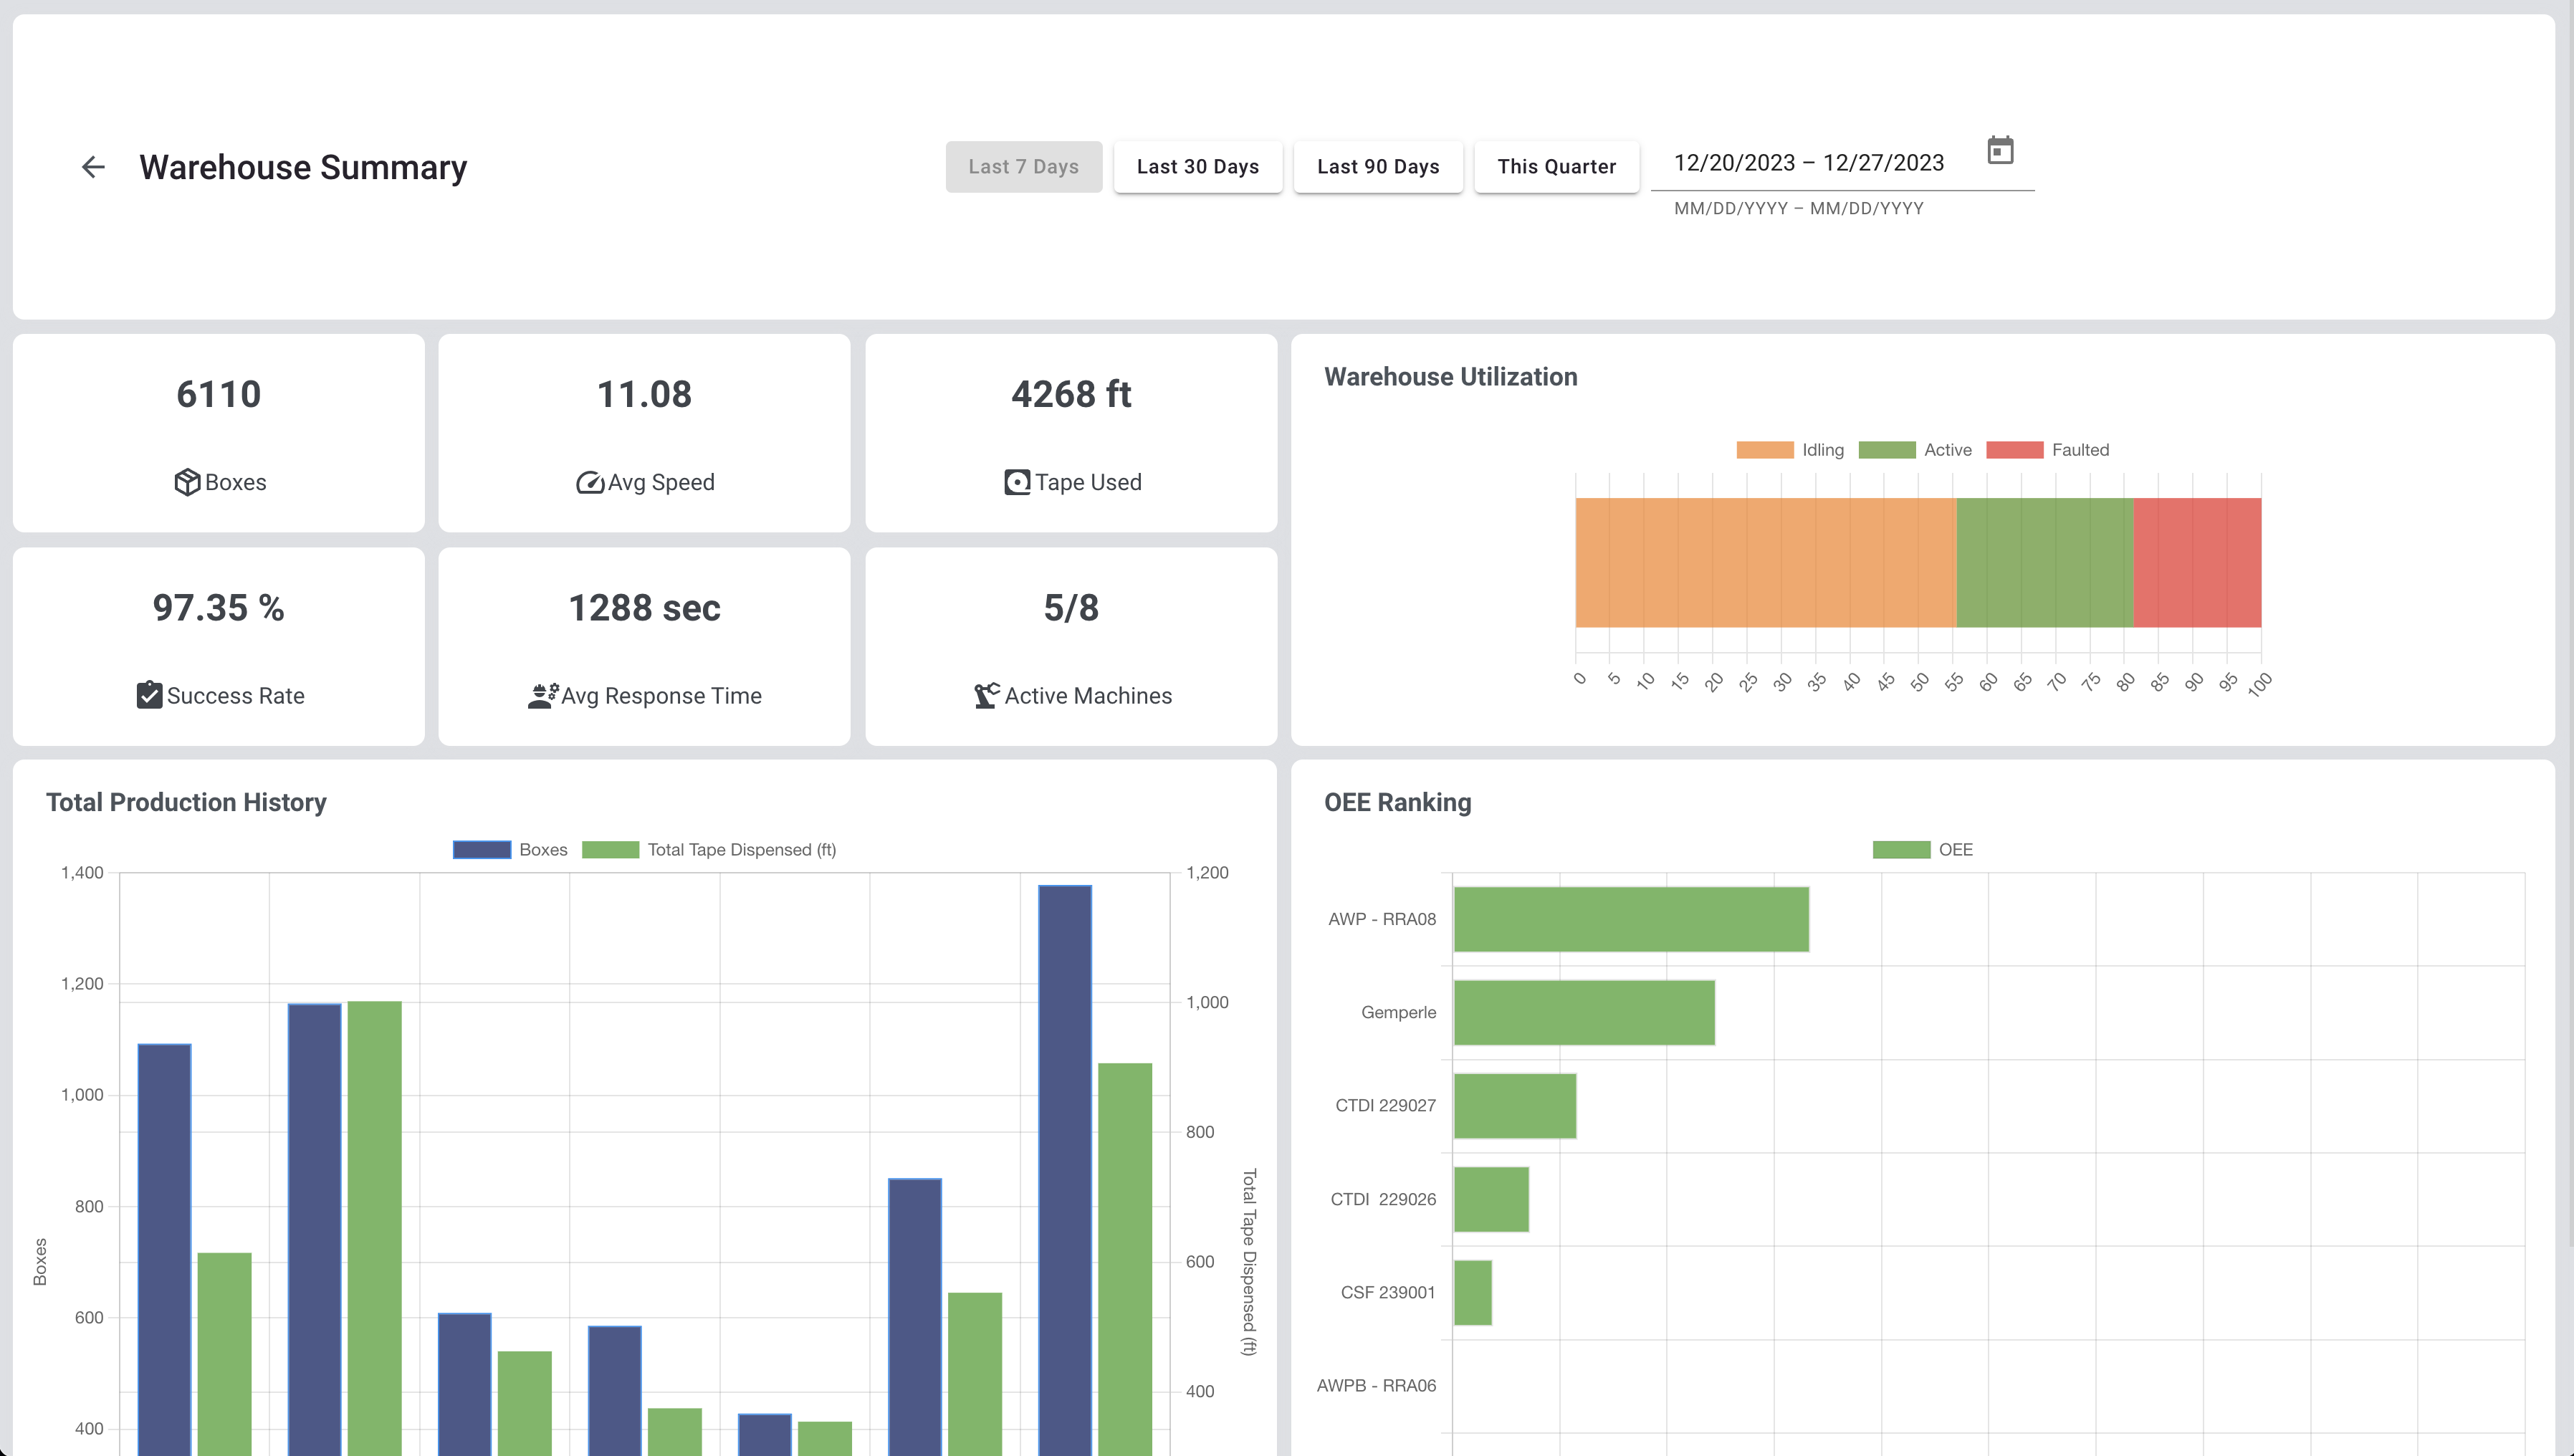Open the calendar date picker icon
Image resolution: width=2574 pixels, height=1456 pixels.
[x=2000, y=151]
